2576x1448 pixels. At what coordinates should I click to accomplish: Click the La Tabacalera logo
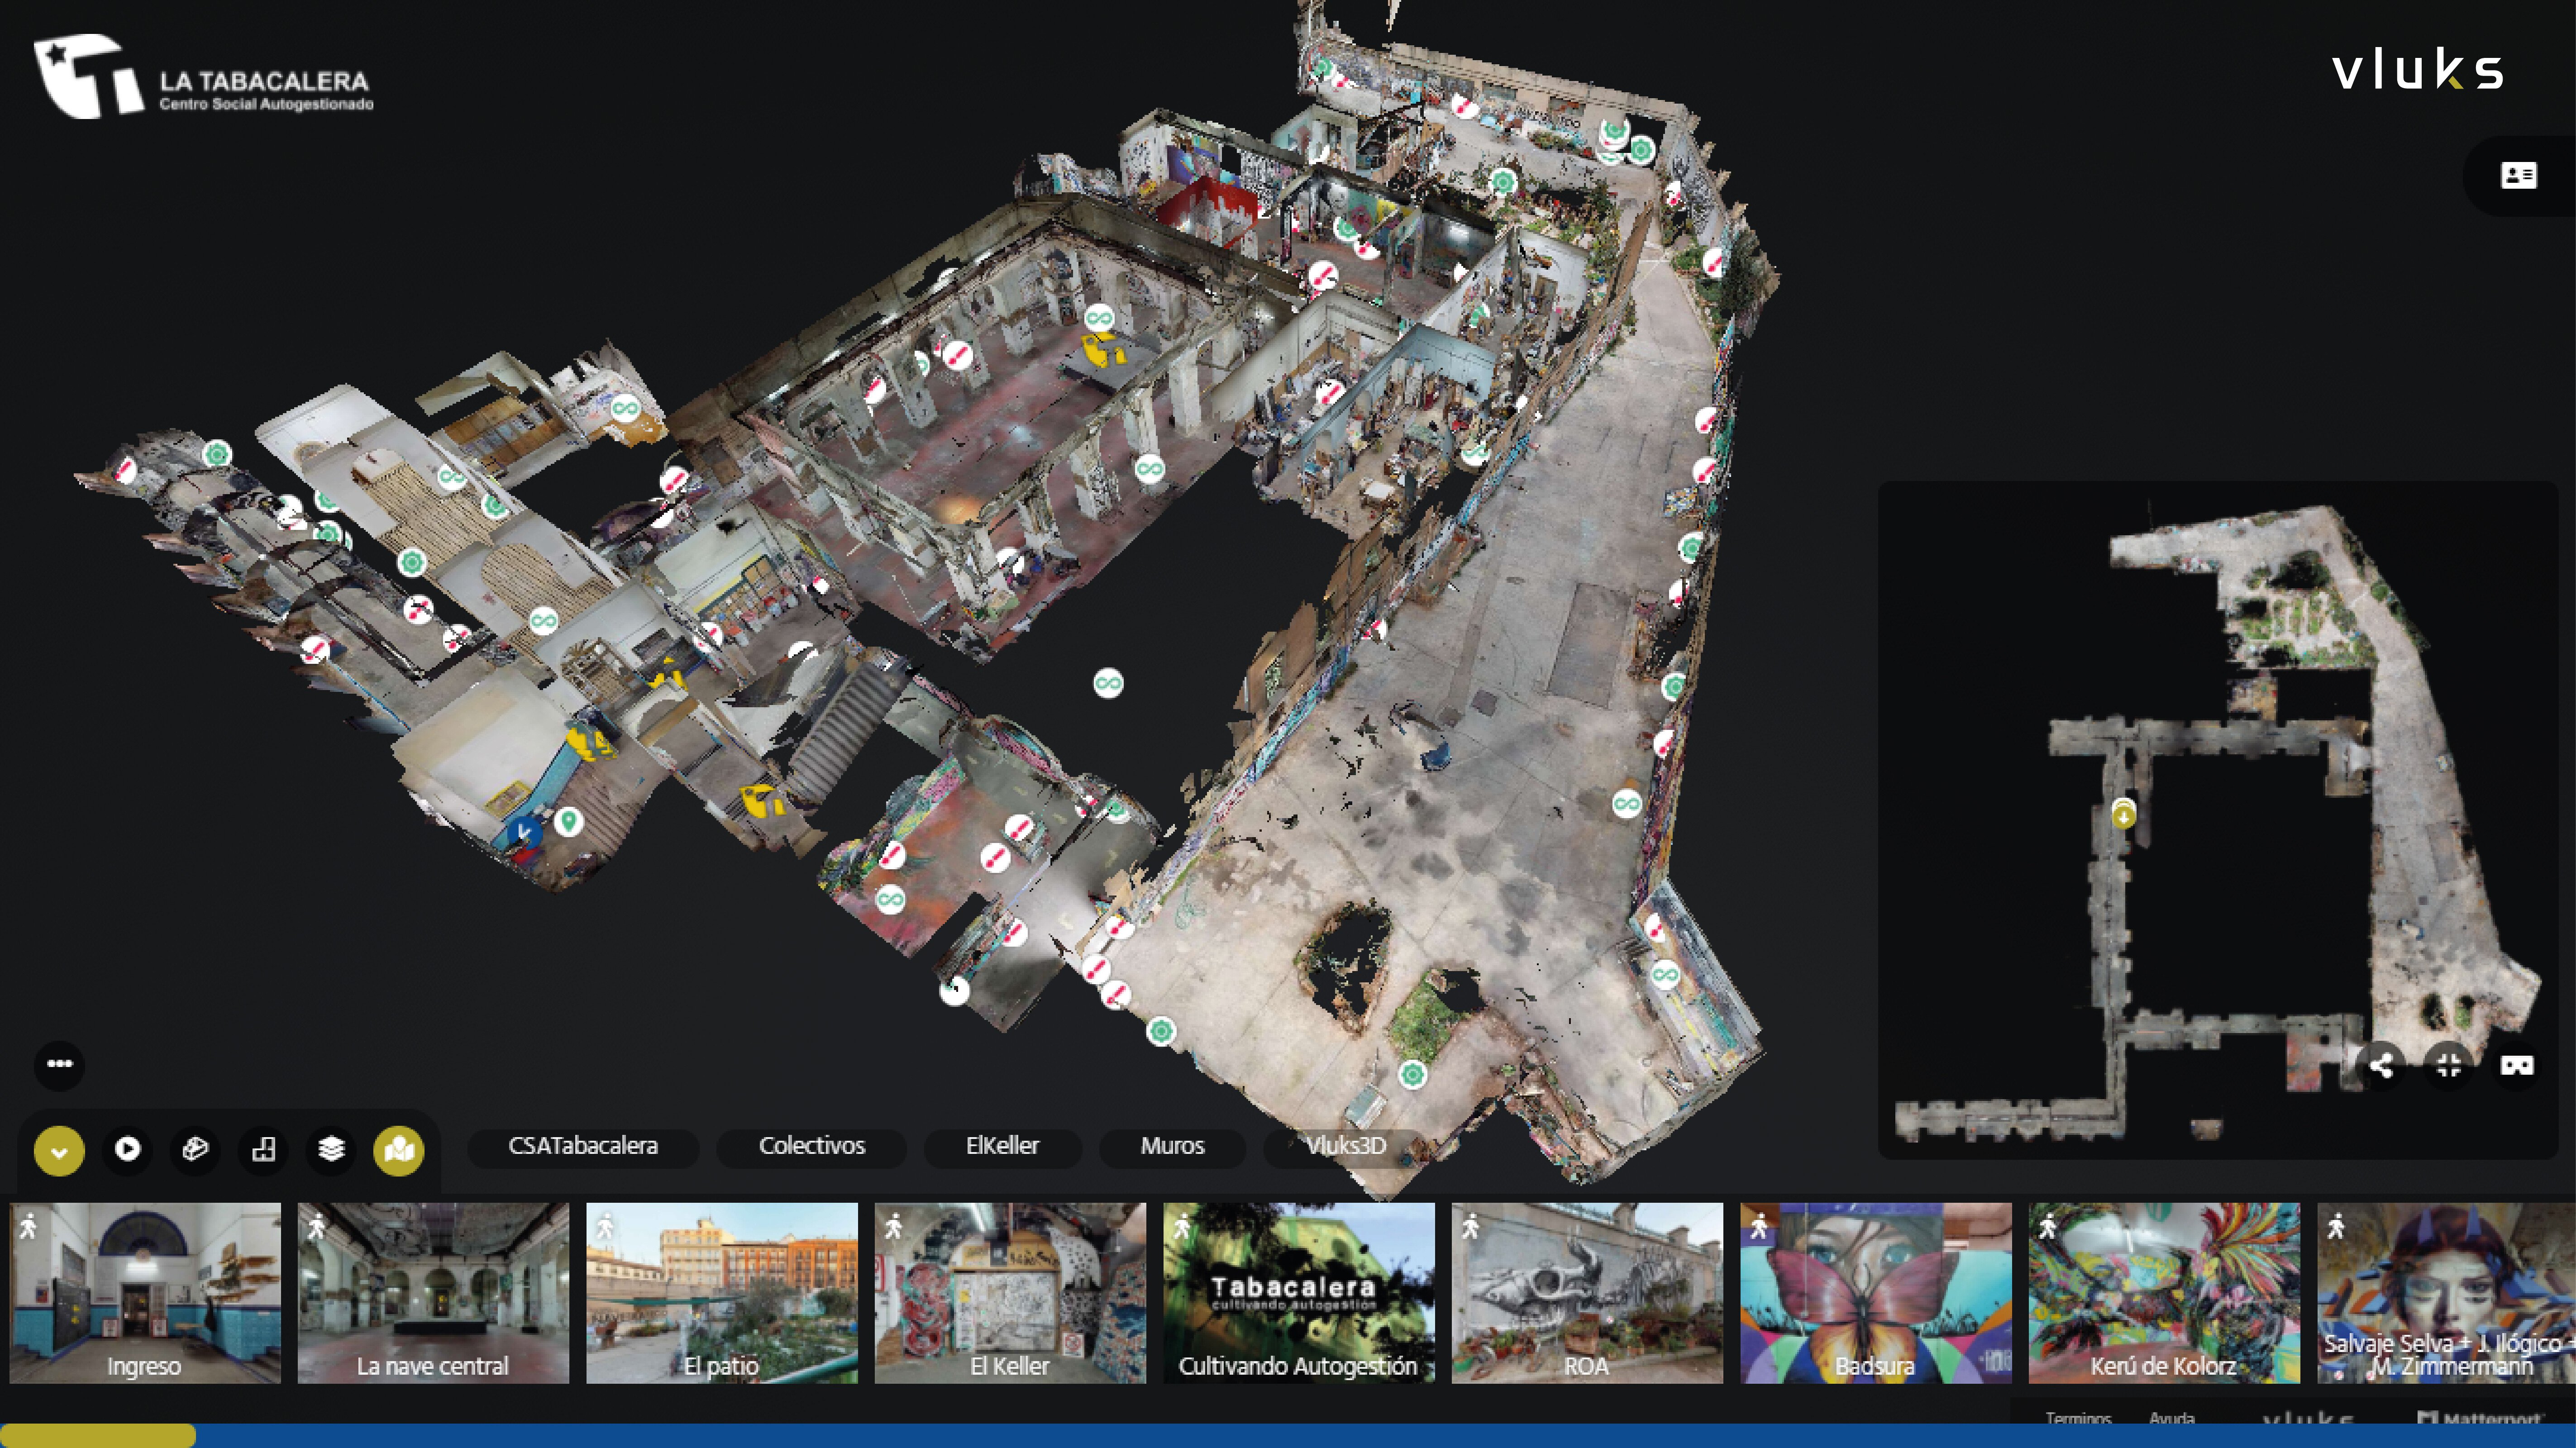coord(204,77)
